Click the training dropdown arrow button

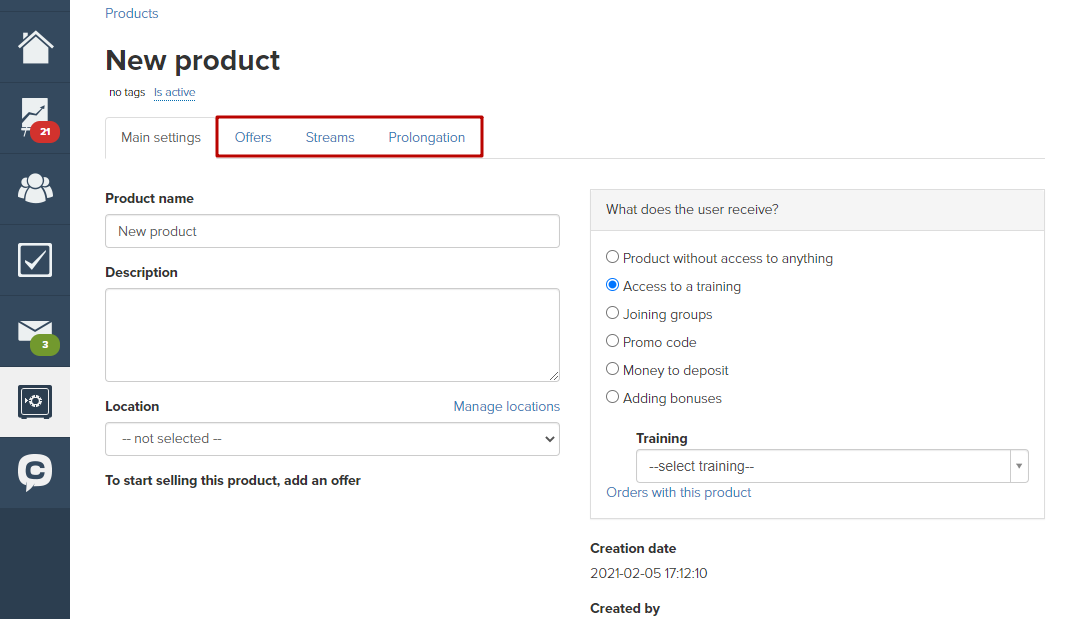pos(1019,466)
